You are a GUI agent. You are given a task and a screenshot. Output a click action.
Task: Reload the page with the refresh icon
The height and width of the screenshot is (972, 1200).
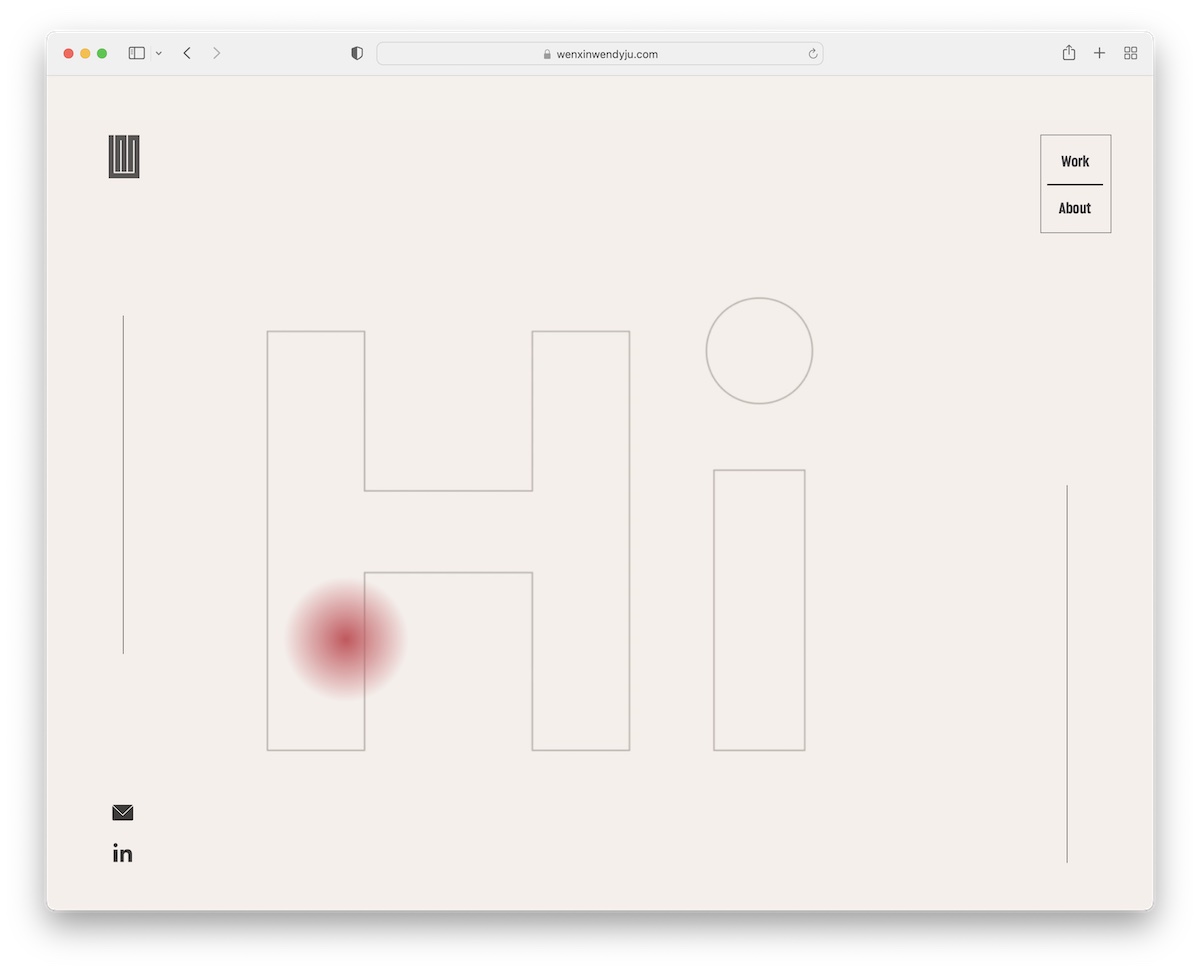813,54
